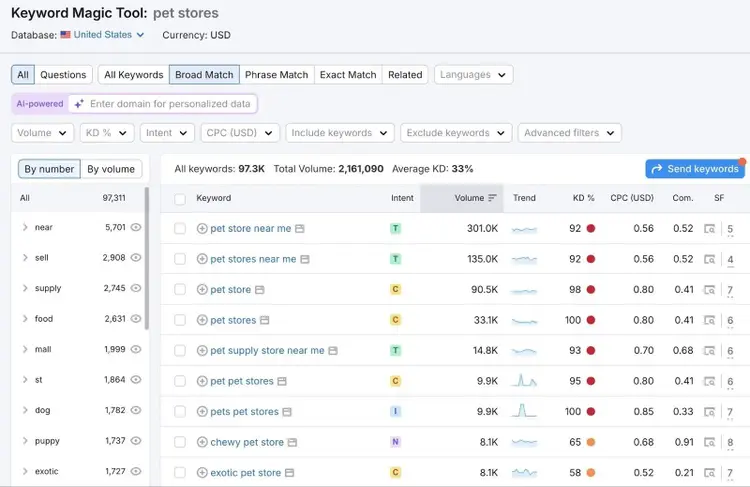Open SERP icon next to pet store near me keyword

pyautogui.click(x=299, y=229)
